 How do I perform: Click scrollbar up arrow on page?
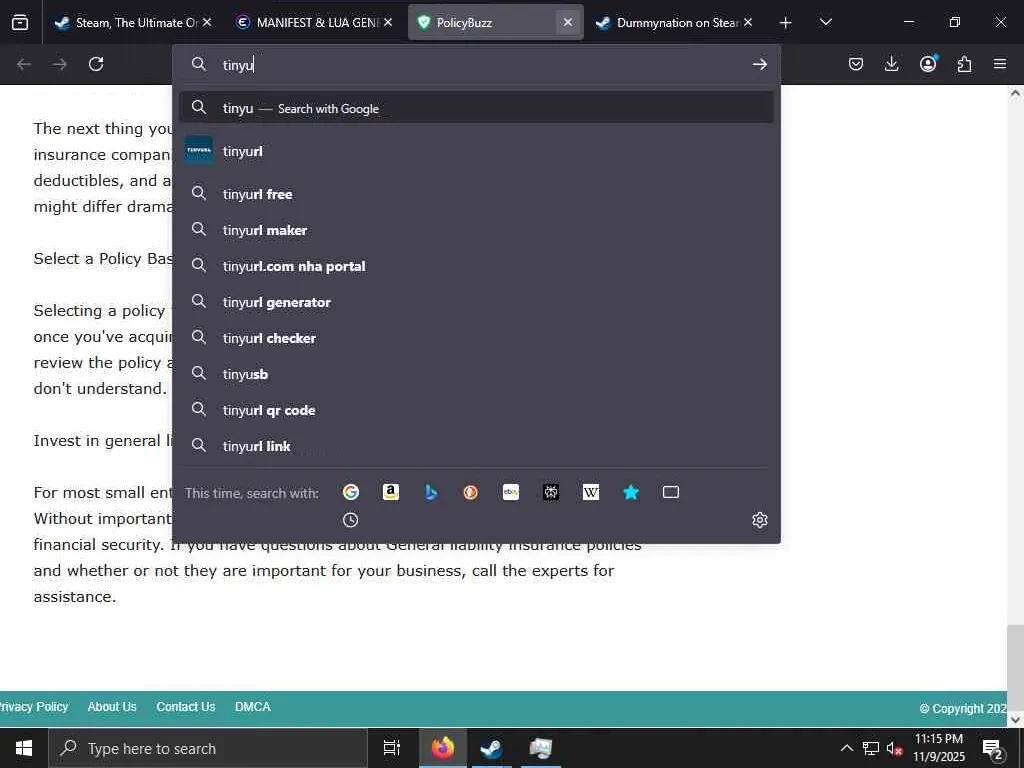coord(1015,93)
